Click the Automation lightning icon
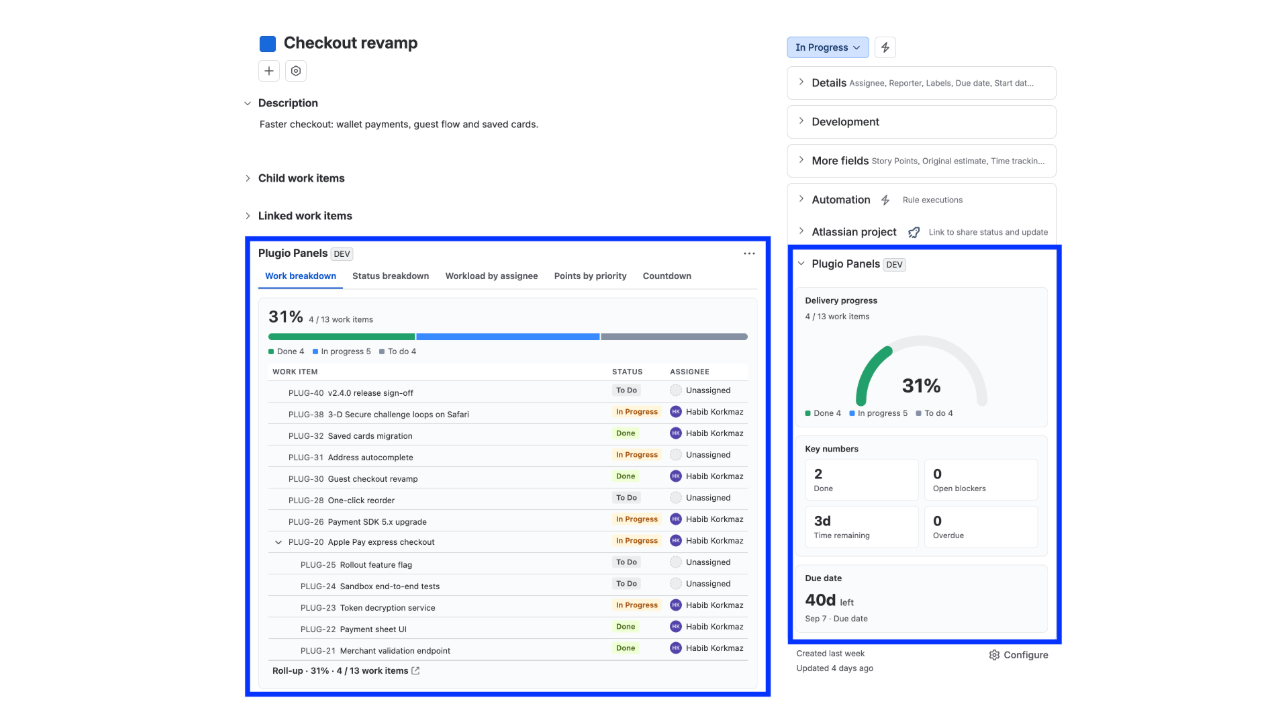This screenshot has width=1280, height=720. [x=885, y=200]
